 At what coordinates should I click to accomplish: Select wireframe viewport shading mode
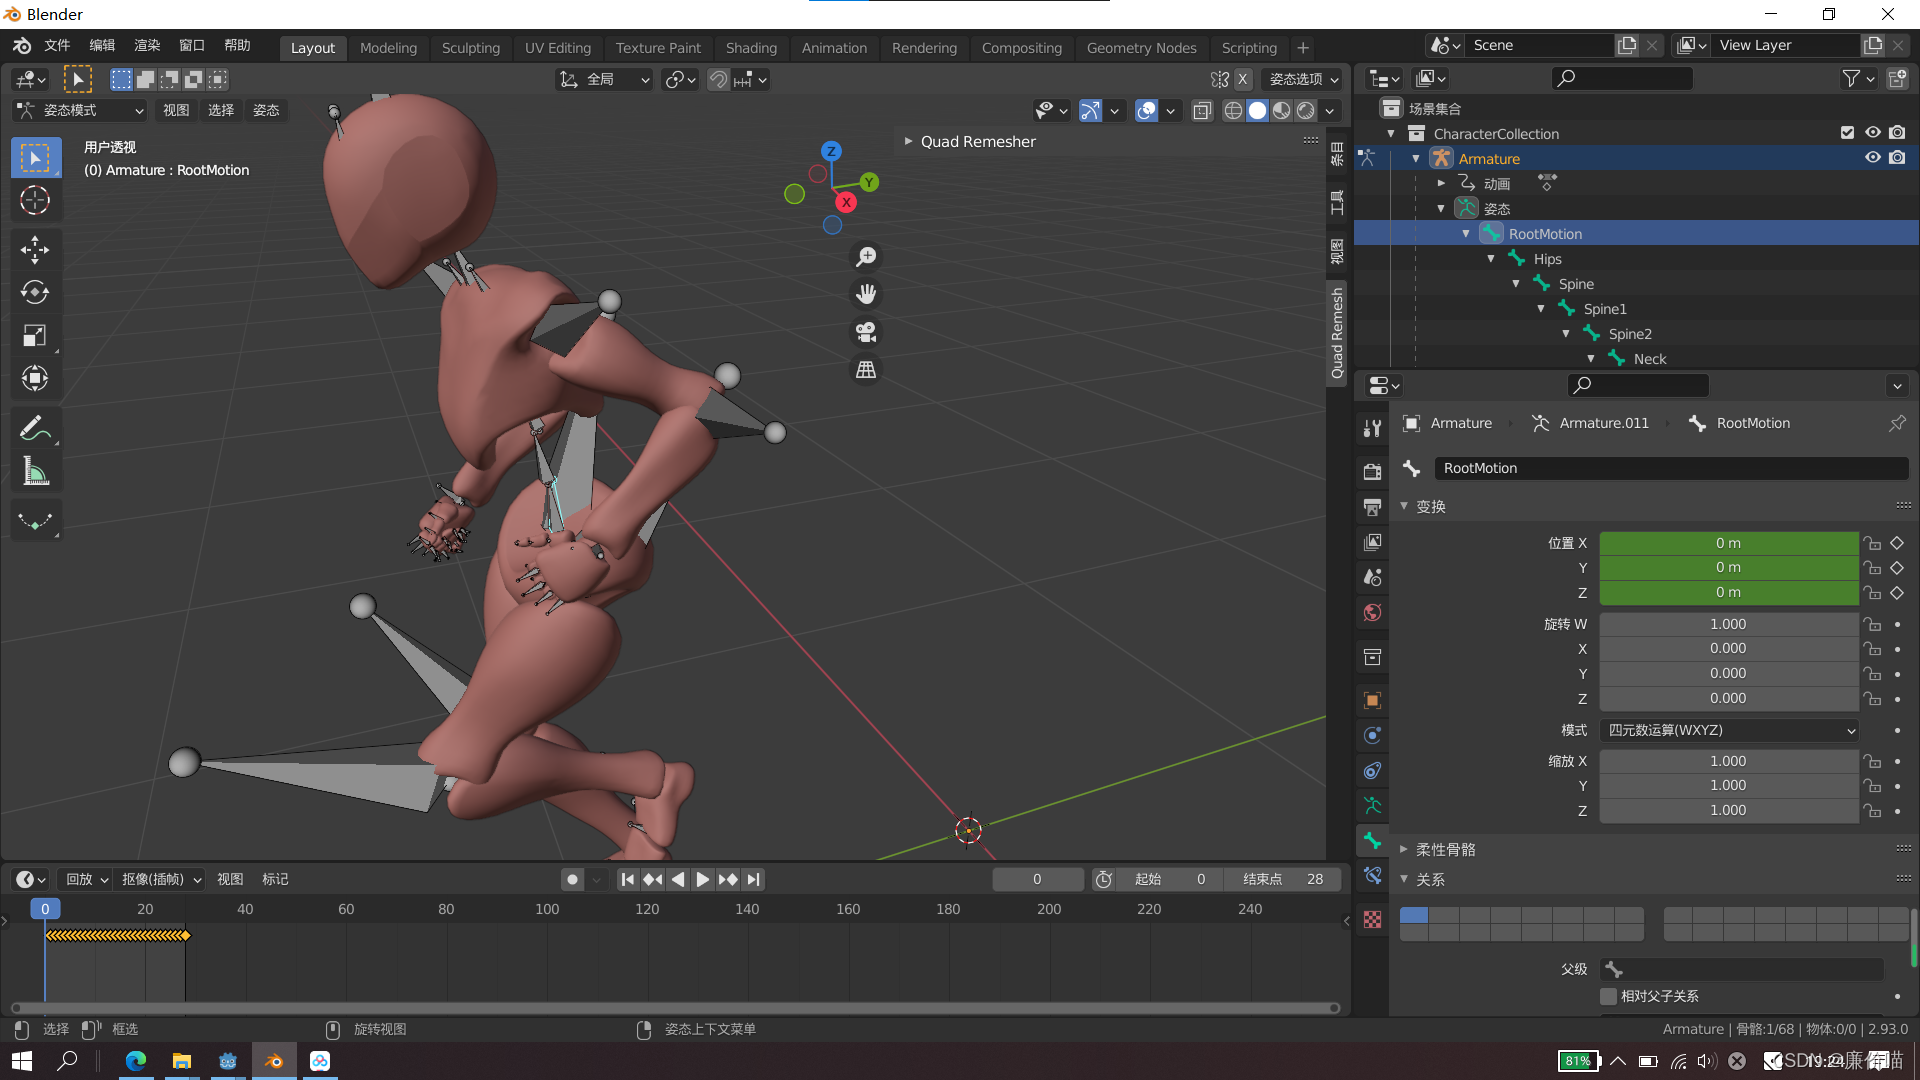coord(1233,111)
